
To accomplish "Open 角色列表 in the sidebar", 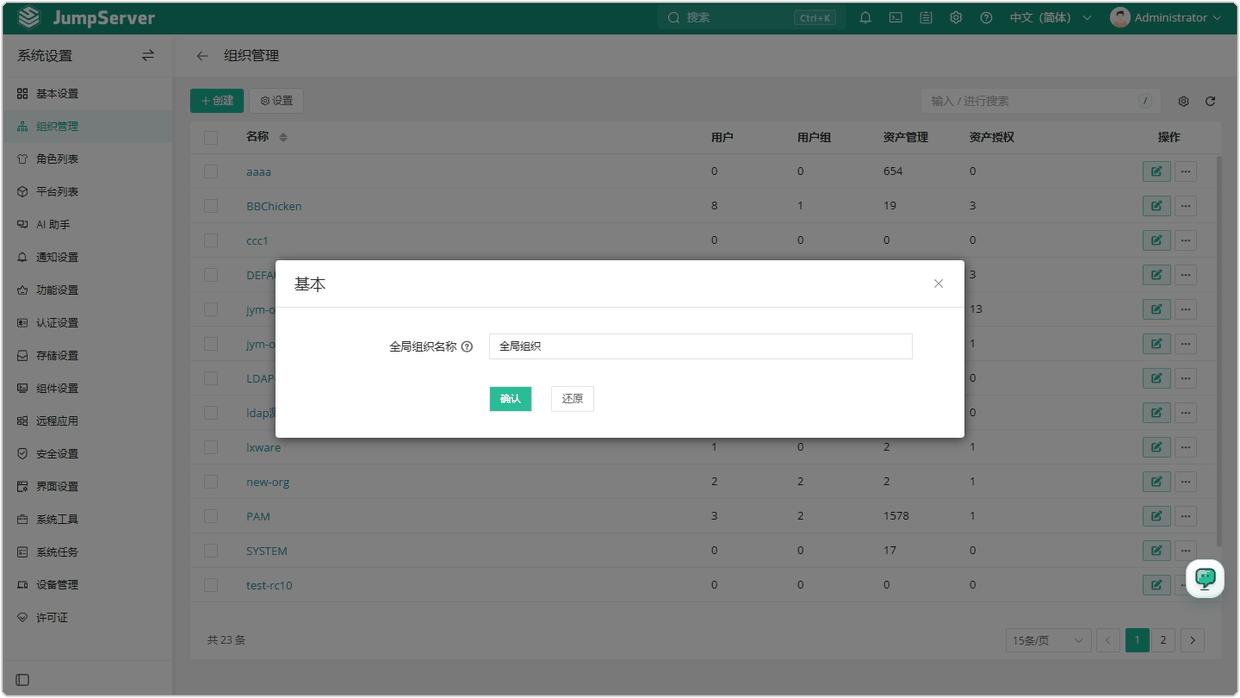I will (x=86, y=159).
